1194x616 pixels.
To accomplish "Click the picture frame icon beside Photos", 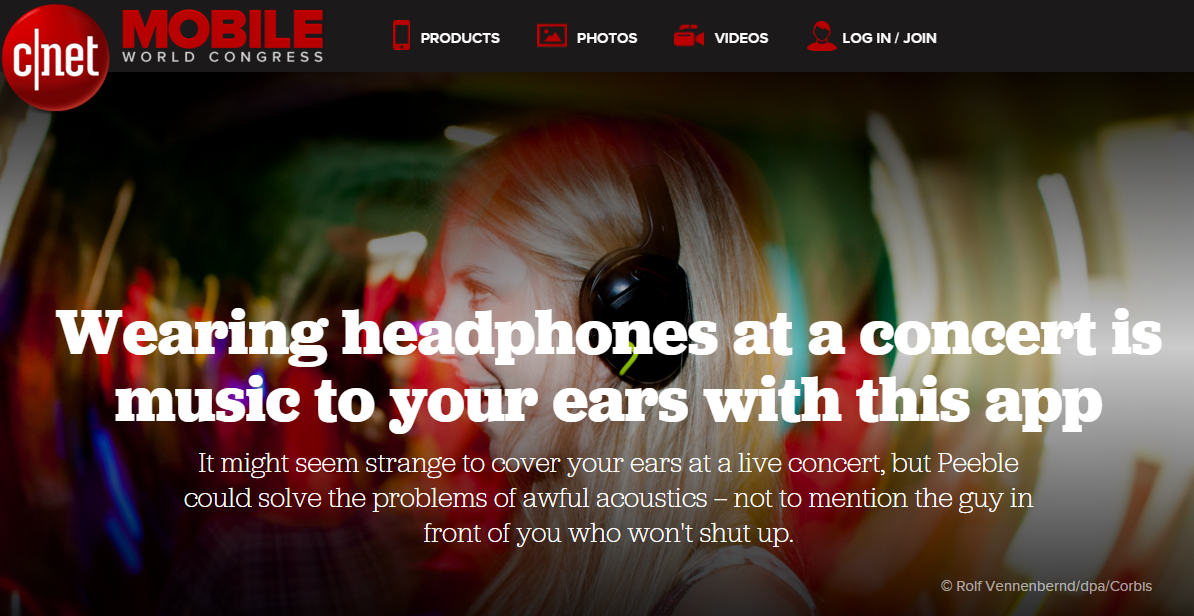I will click(x=552, y=36).
